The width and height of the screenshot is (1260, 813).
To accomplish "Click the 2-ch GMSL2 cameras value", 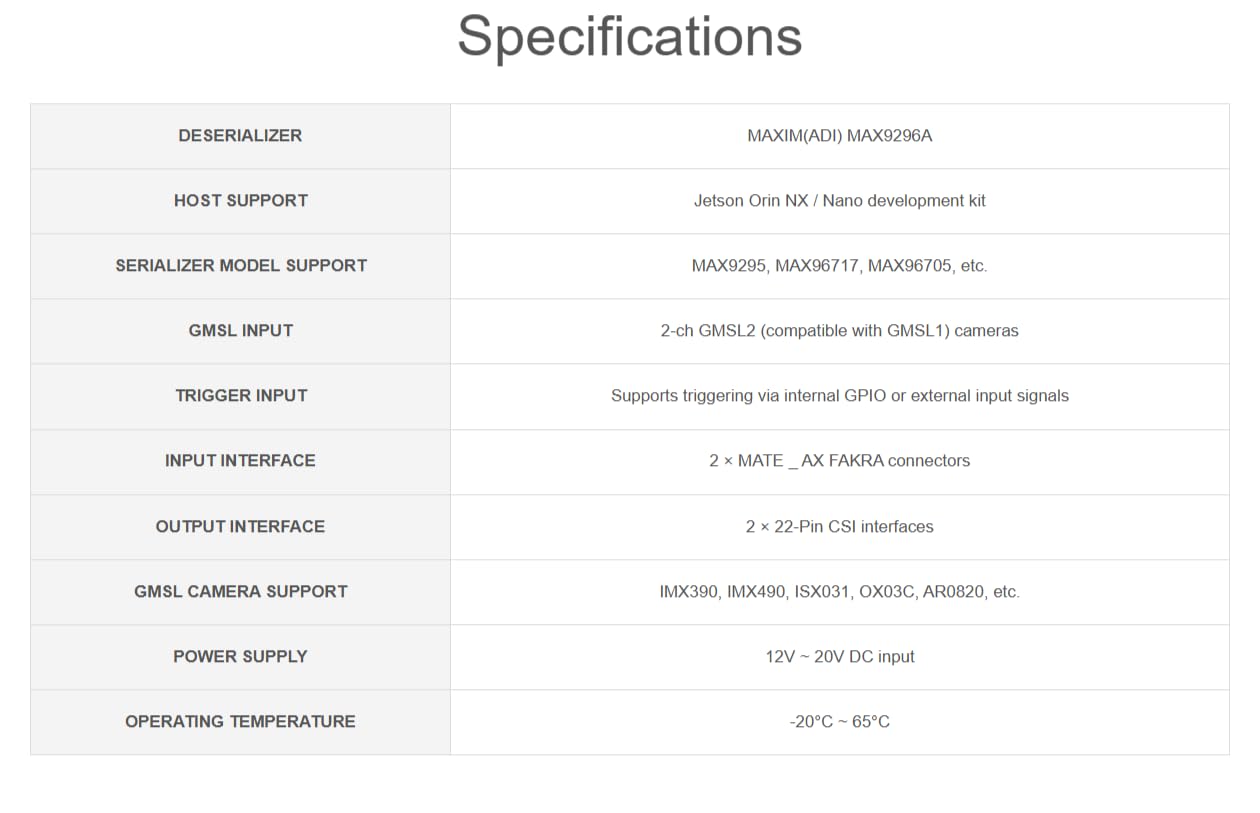I will point(839,331).
